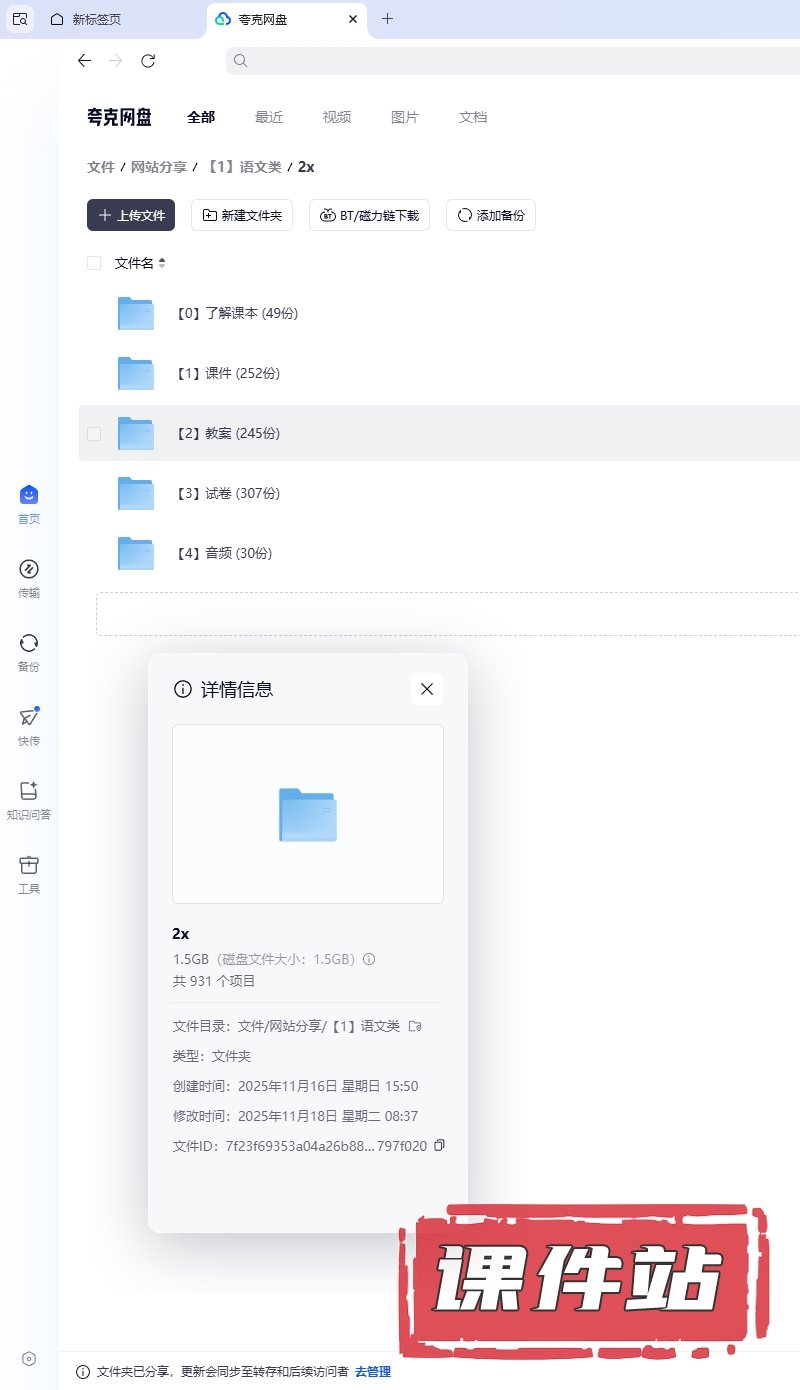Image resolution: width=800 pixels, height=1390 pixels.
Task: Reload the page with refresh icon
Action: [x=148, y=61]
